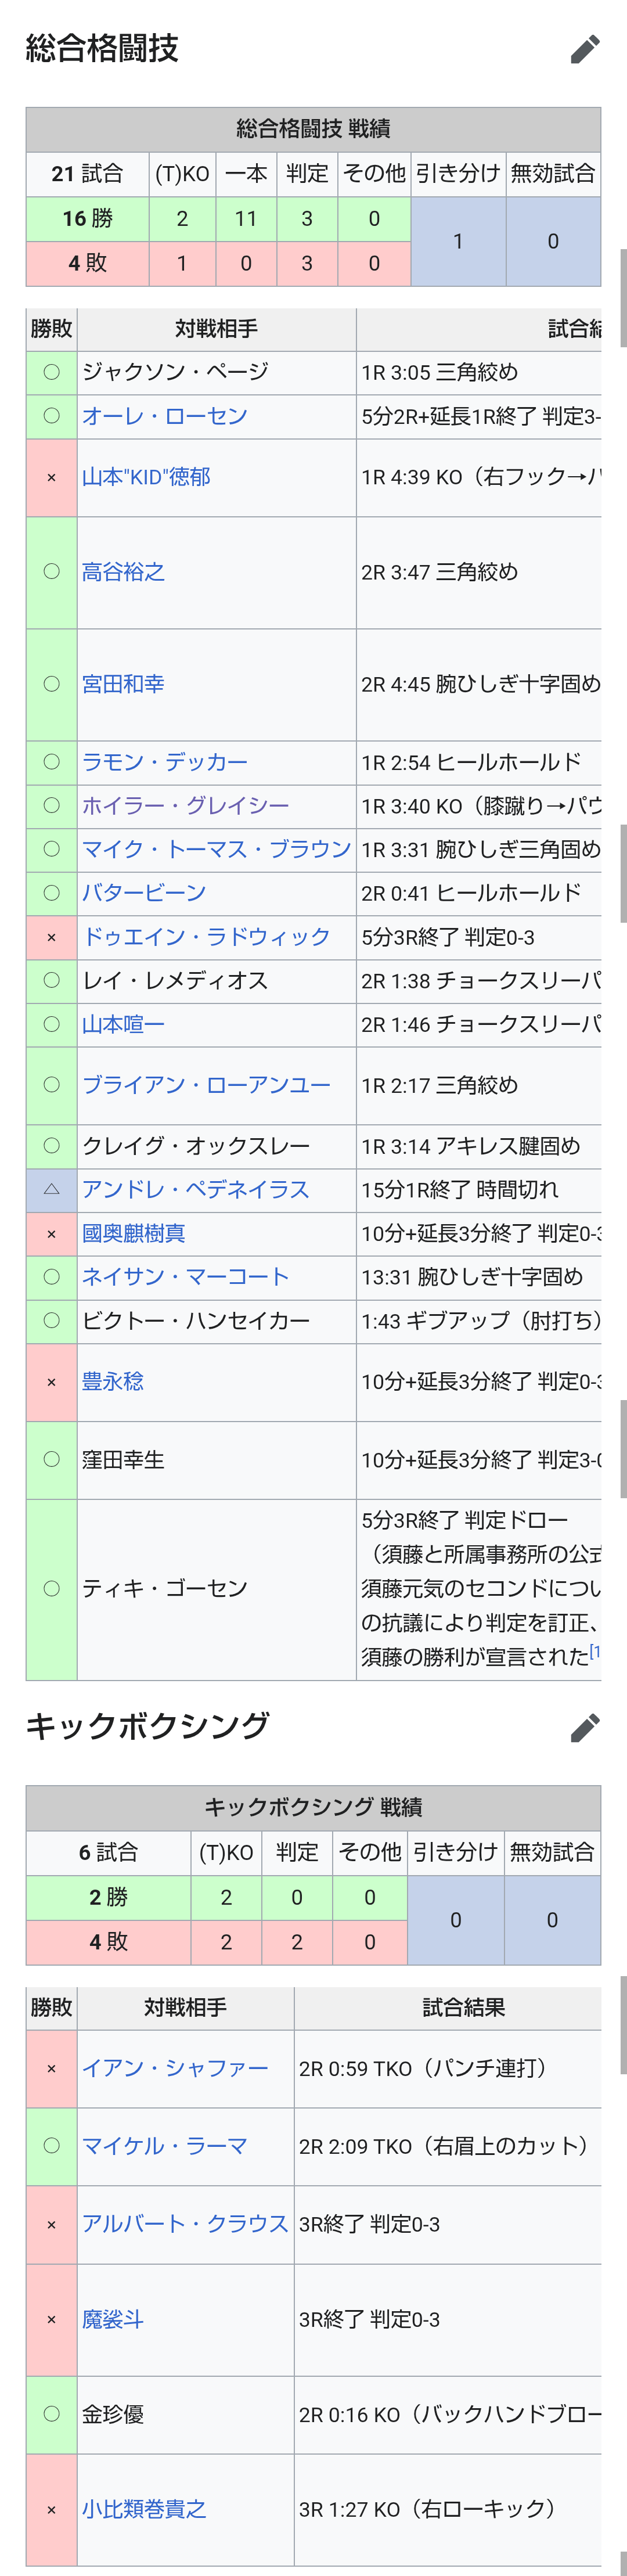The width and height of the screenshot is (627, 2576).
Task: Click ブライアン・ローアンユー opponent link
Action: 206,1085
